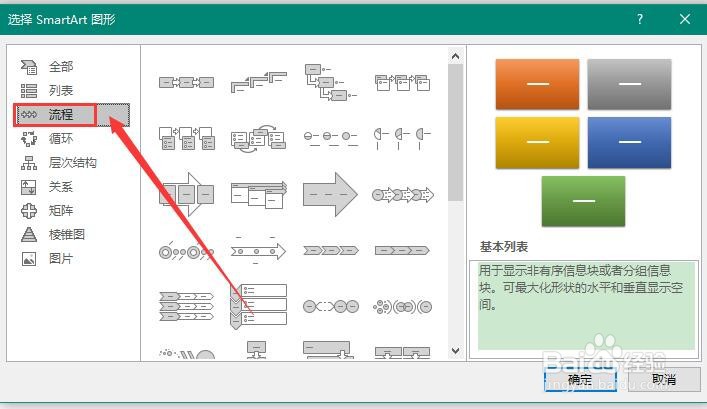Click the layout description starting 用于显示非有序
707x409 pixels.
click(x=581, y=287)
